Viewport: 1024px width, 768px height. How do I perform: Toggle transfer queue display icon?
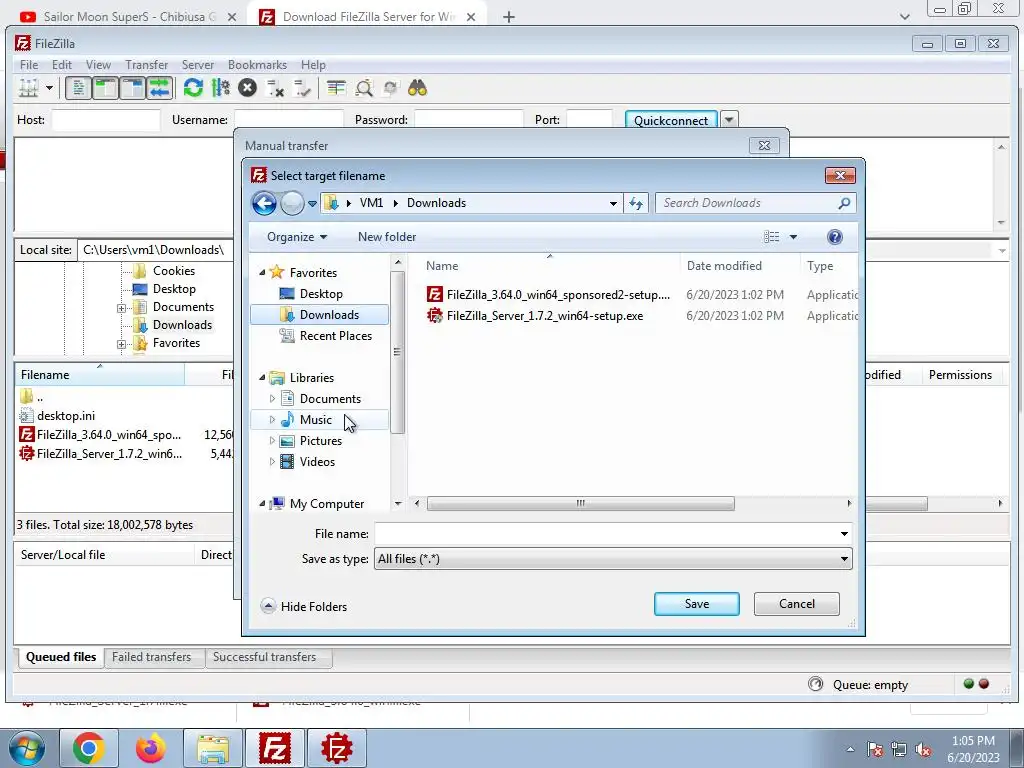click(159, 88)
